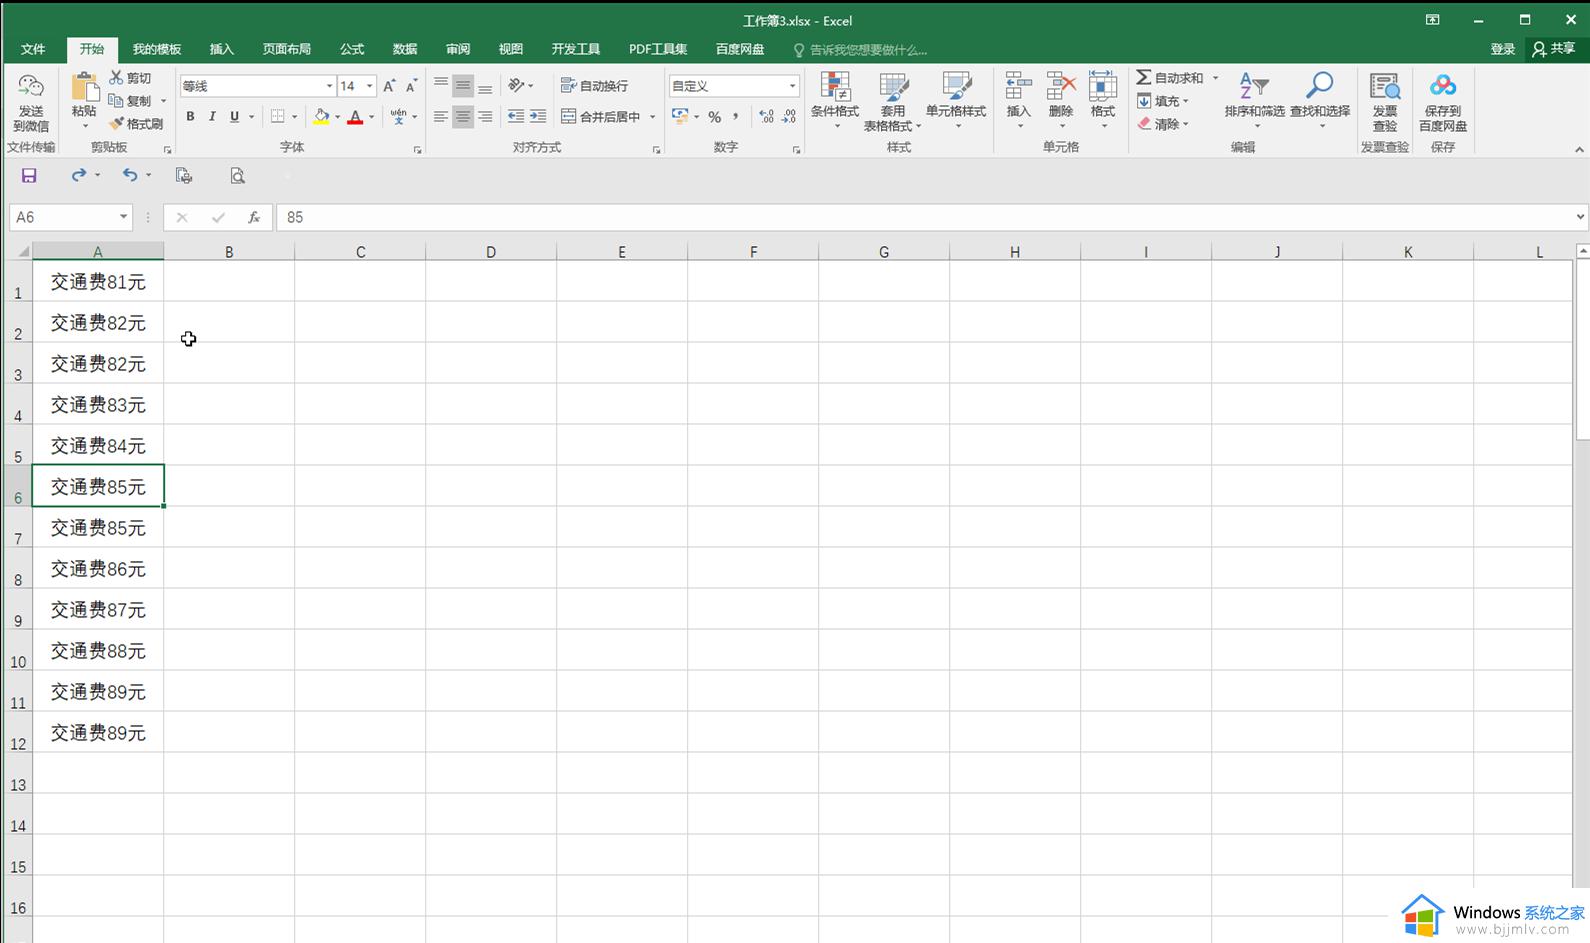1590x943 pixels.
Task: Toggle italic formatting
Action: (212, 117)
